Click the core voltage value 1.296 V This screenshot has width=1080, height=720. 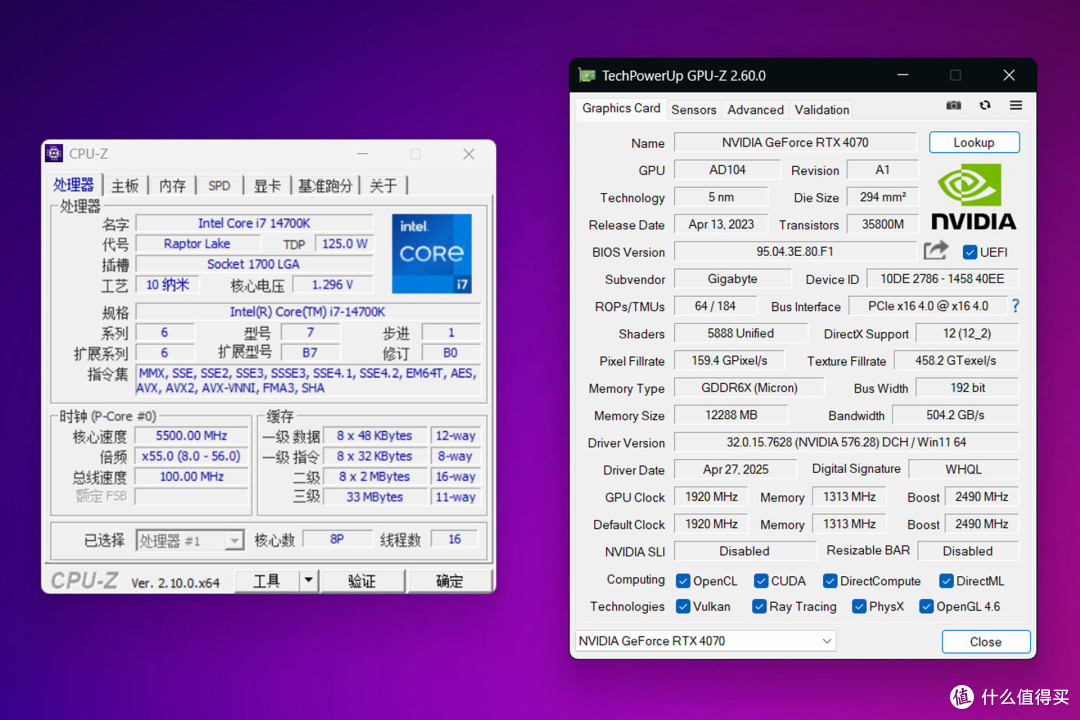point(332,285)
